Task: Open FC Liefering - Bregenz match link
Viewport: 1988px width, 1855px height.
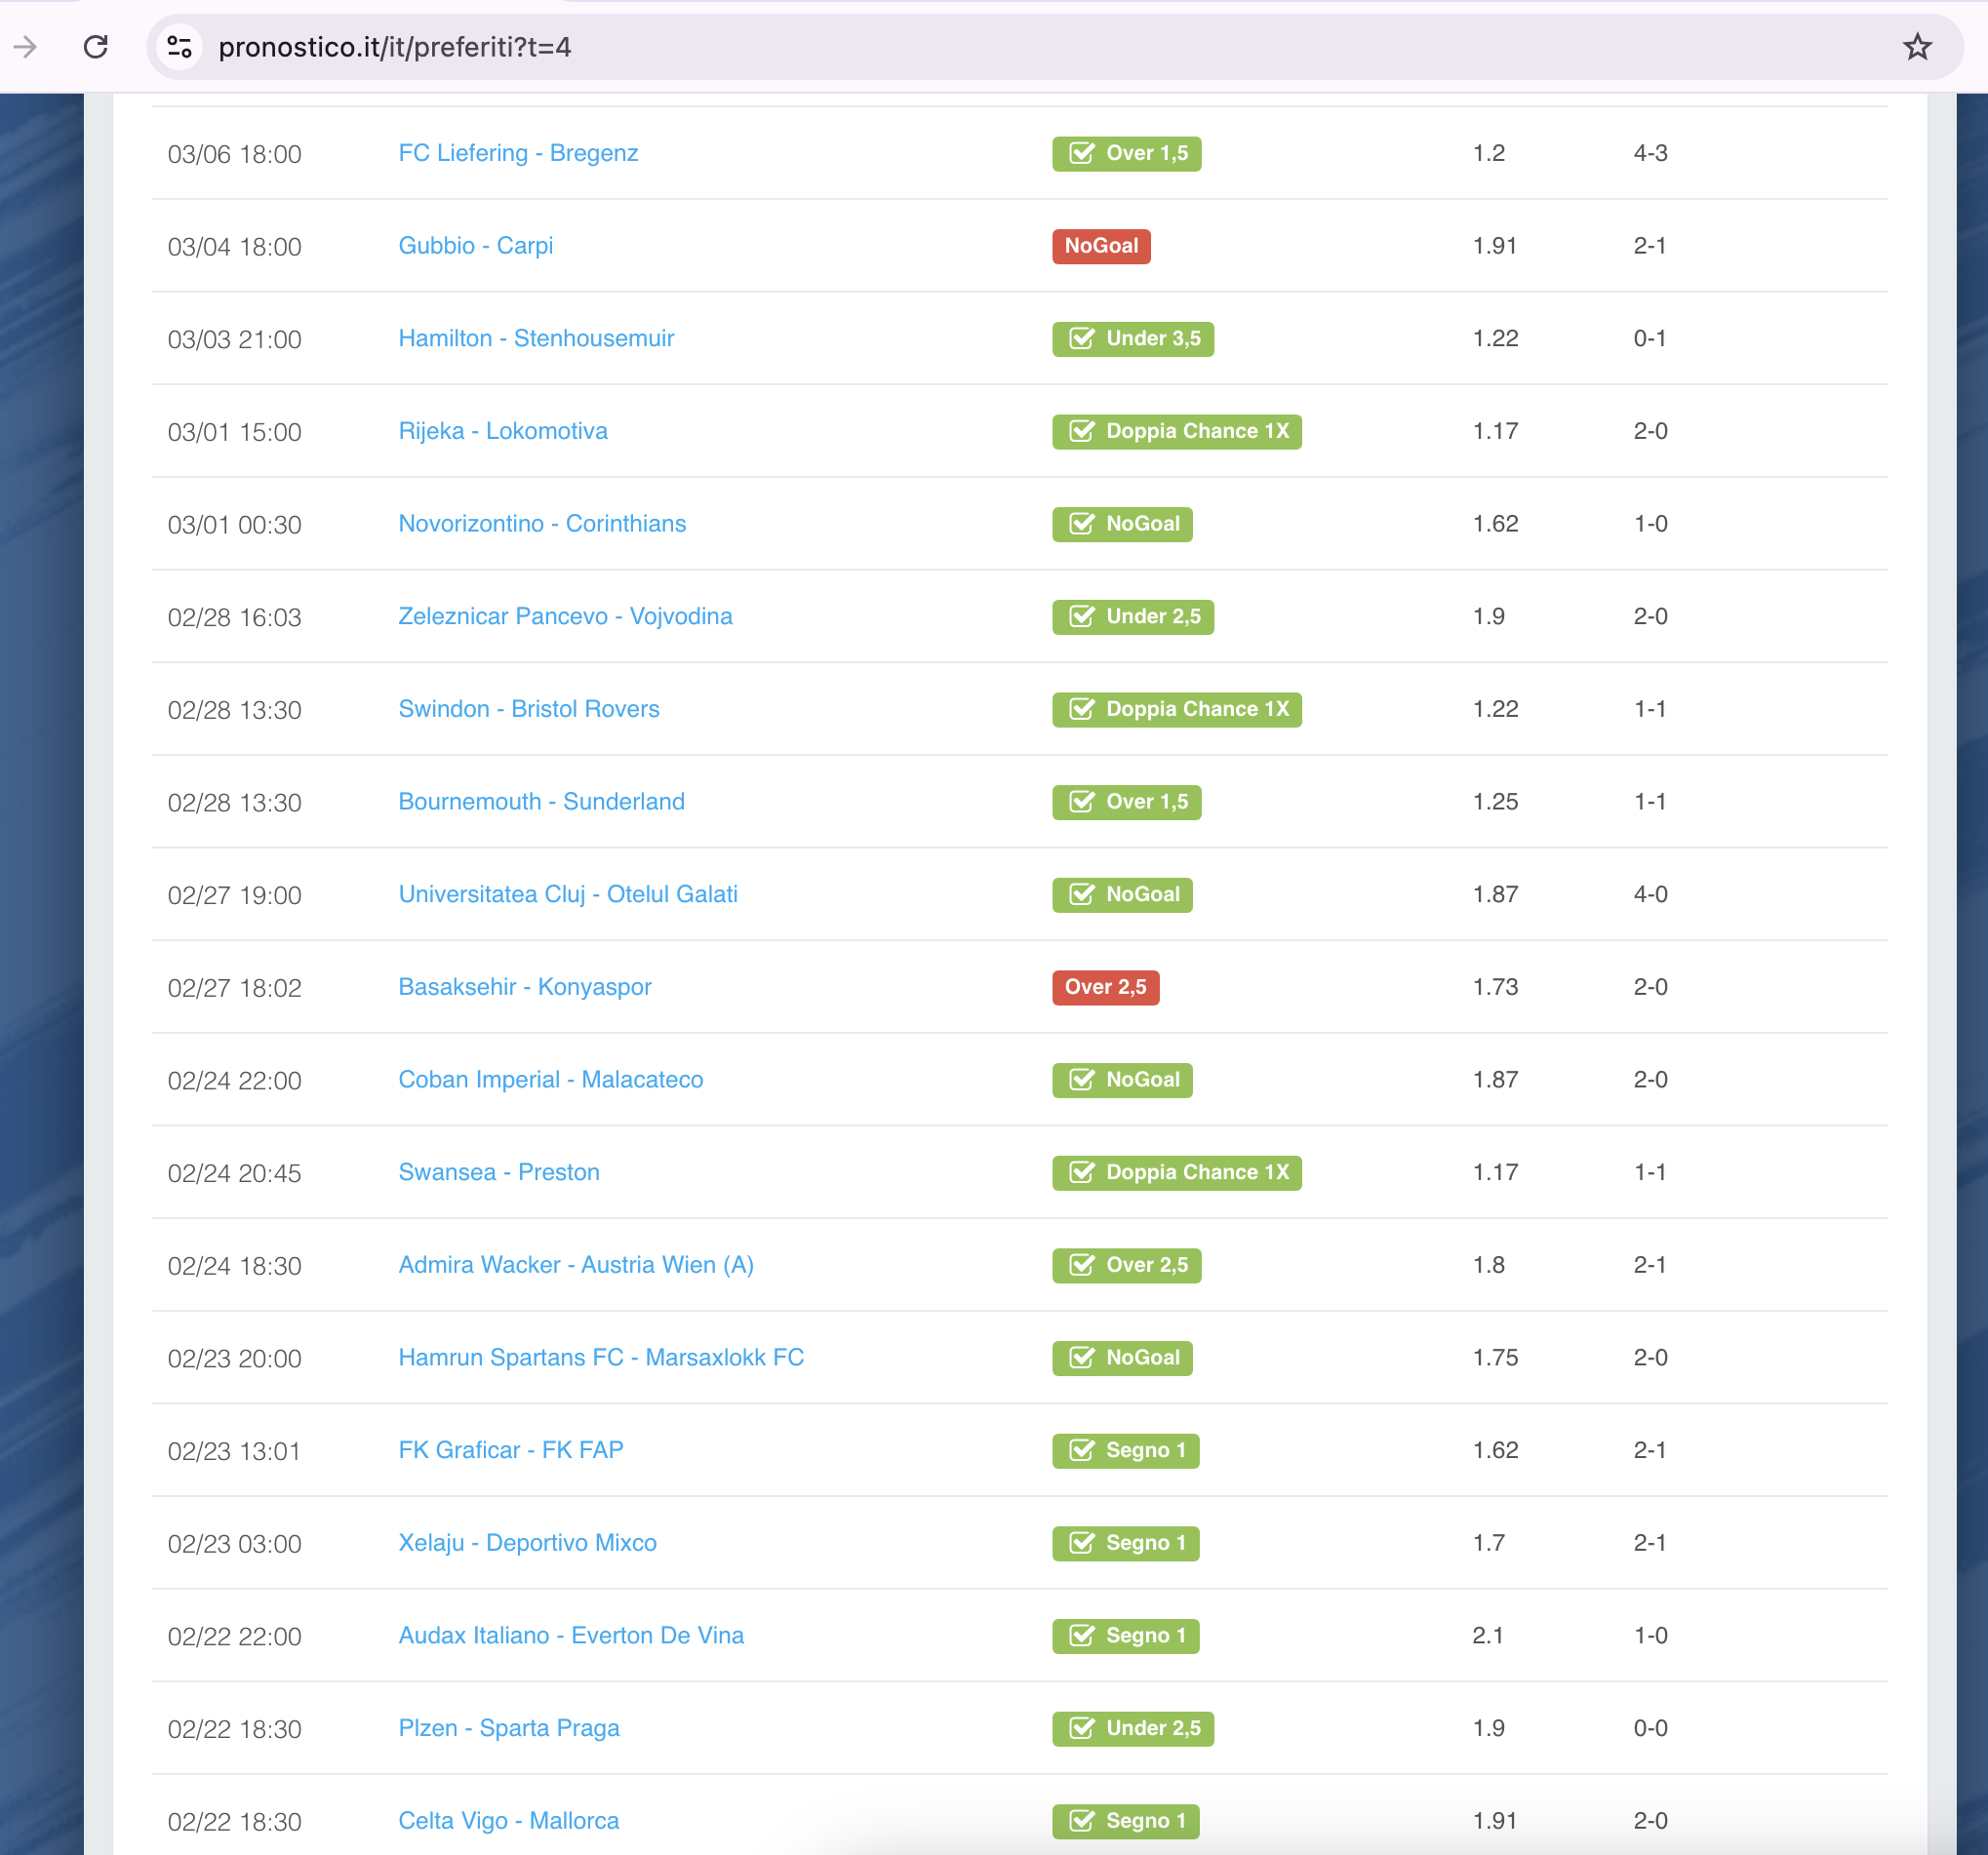Action: point(517,153)
